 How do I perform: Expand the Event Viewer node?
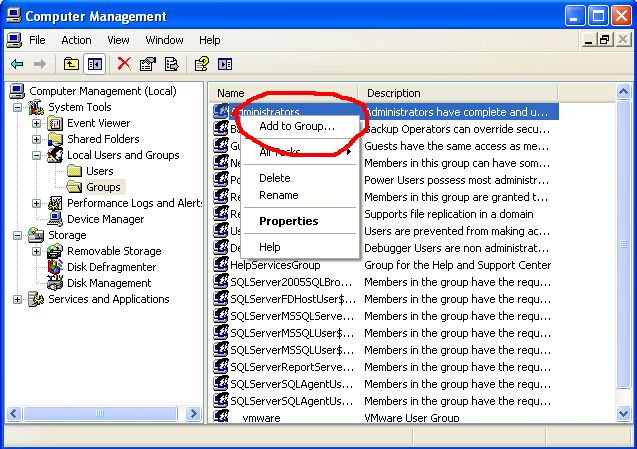[x=36, y=123]
